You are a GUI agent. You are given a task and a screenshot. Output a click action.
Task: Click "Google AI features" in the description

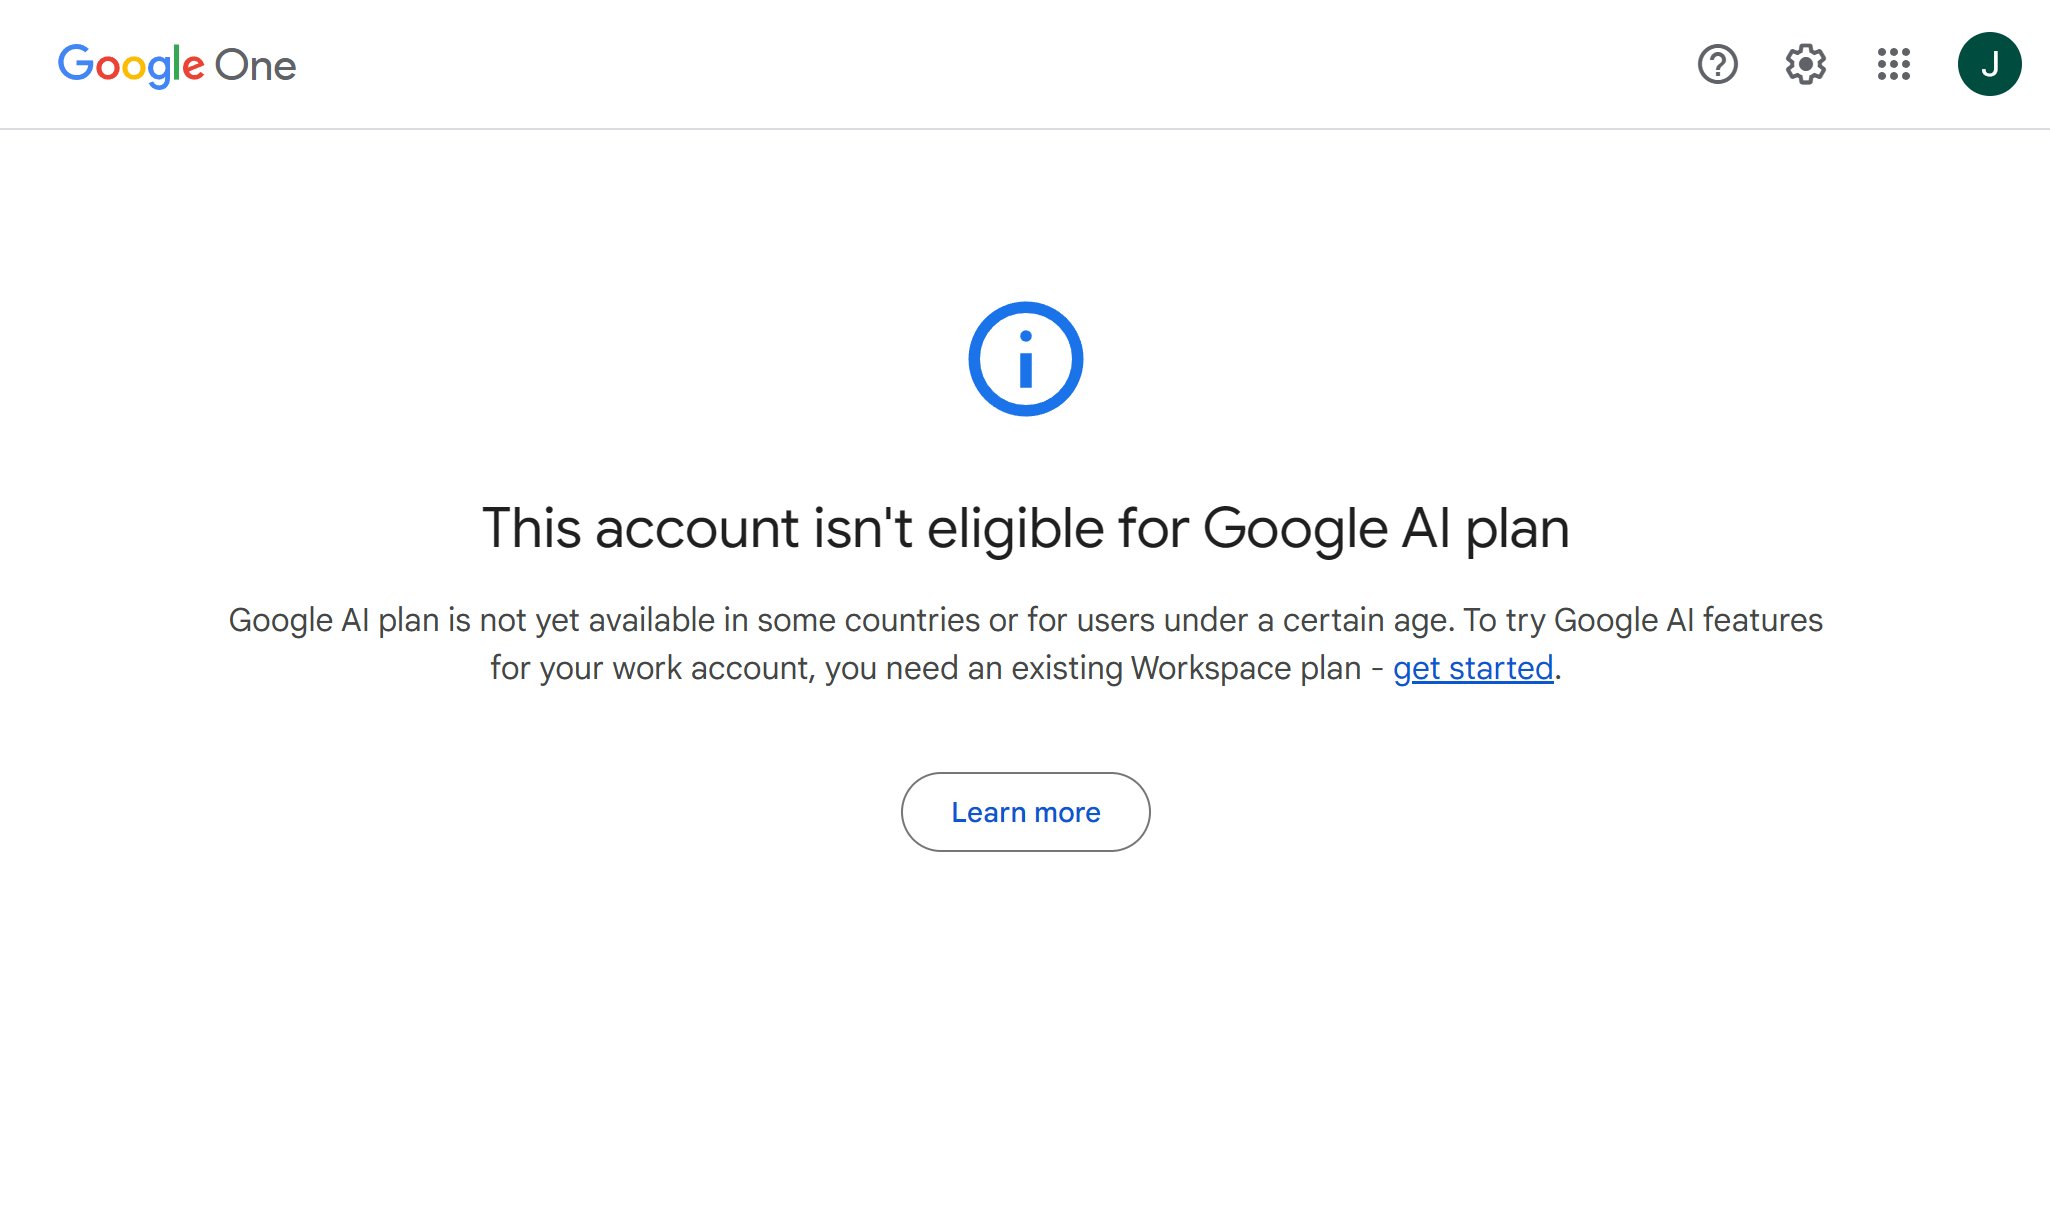pyautogui.click(x=1688, y=620)
